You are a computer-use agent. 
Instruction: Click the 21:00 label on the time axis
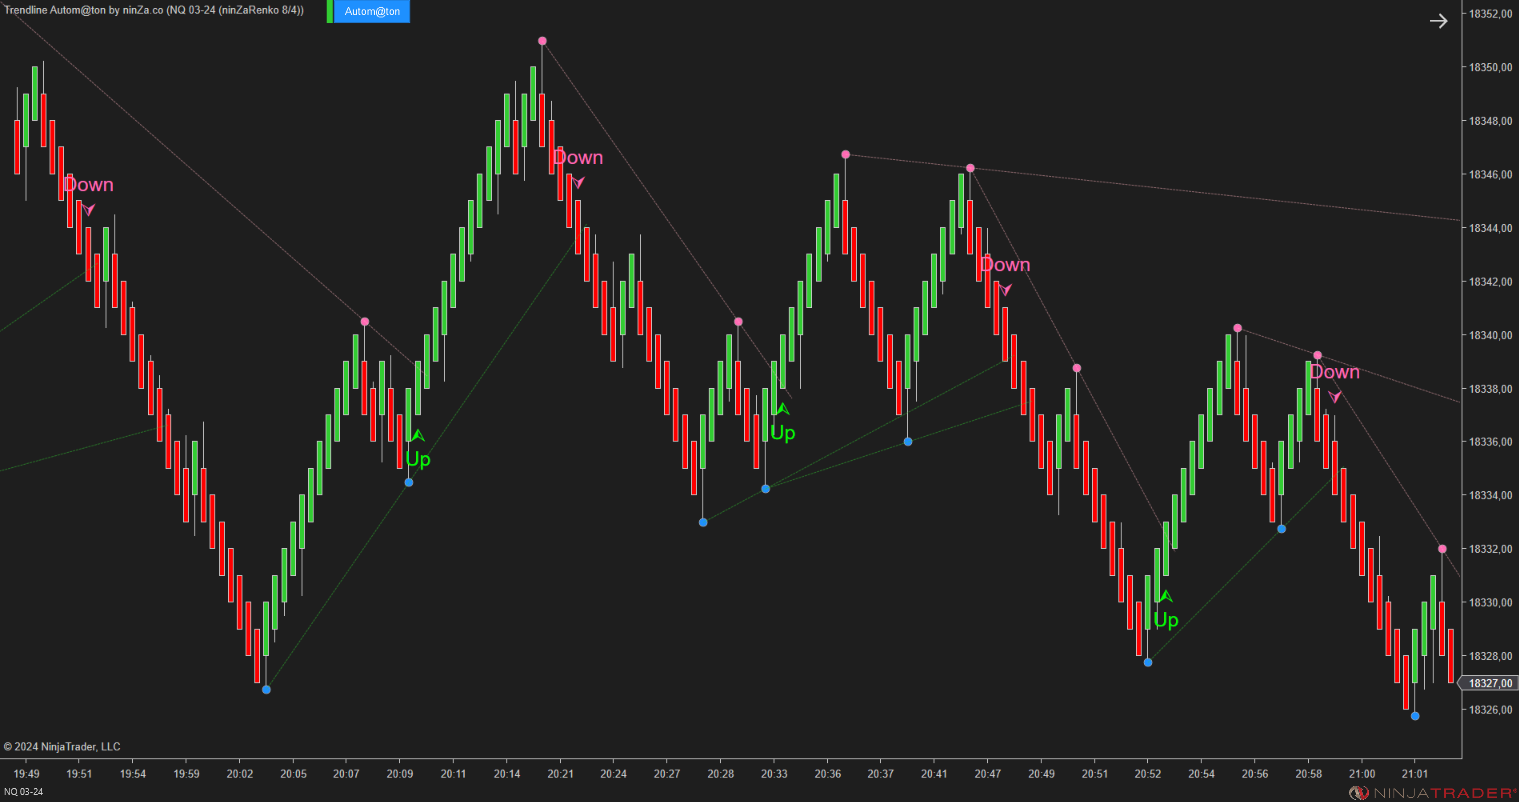click(1361, 774)
